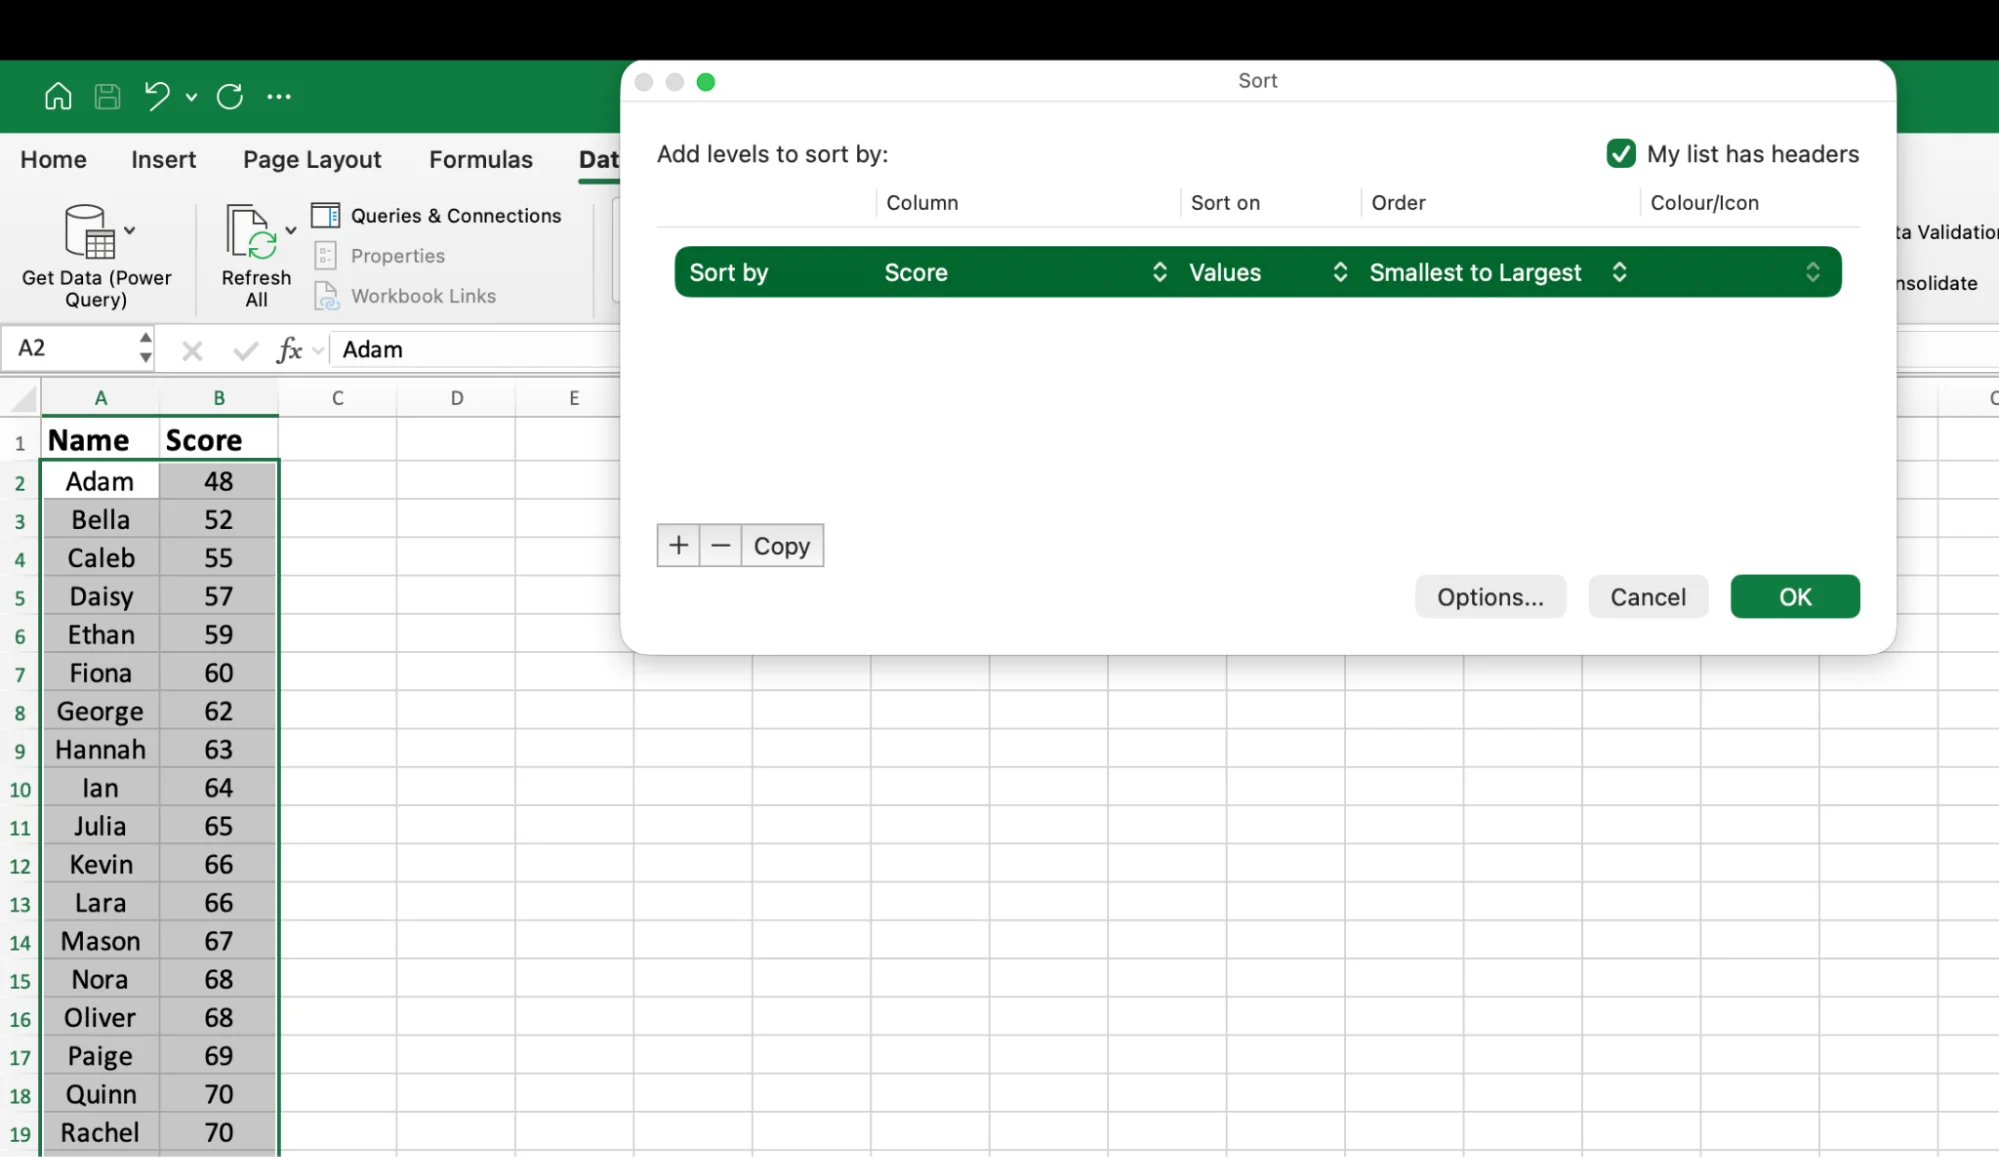Open the more toolbar options ellipsis
1999x1157 pixels.
(x=279, y=97)
